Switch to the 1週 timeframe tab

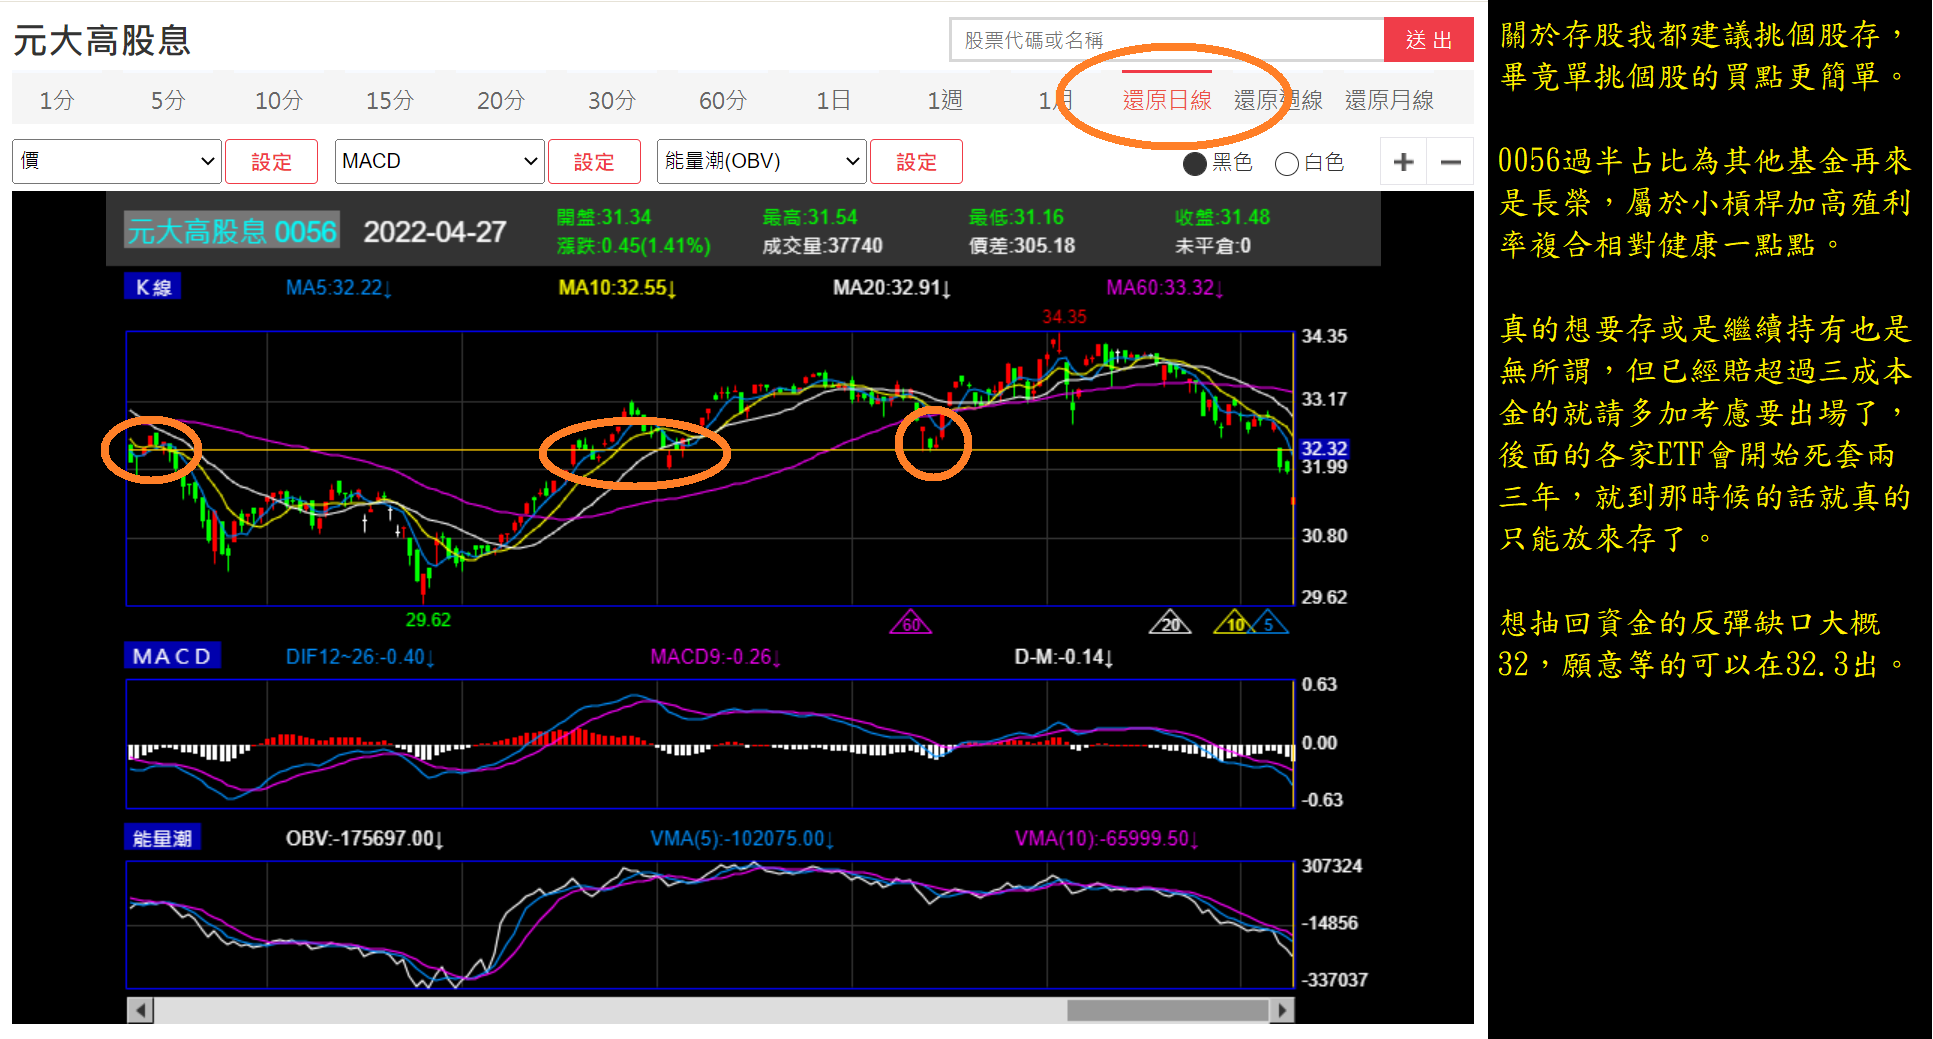pos(945,100)
